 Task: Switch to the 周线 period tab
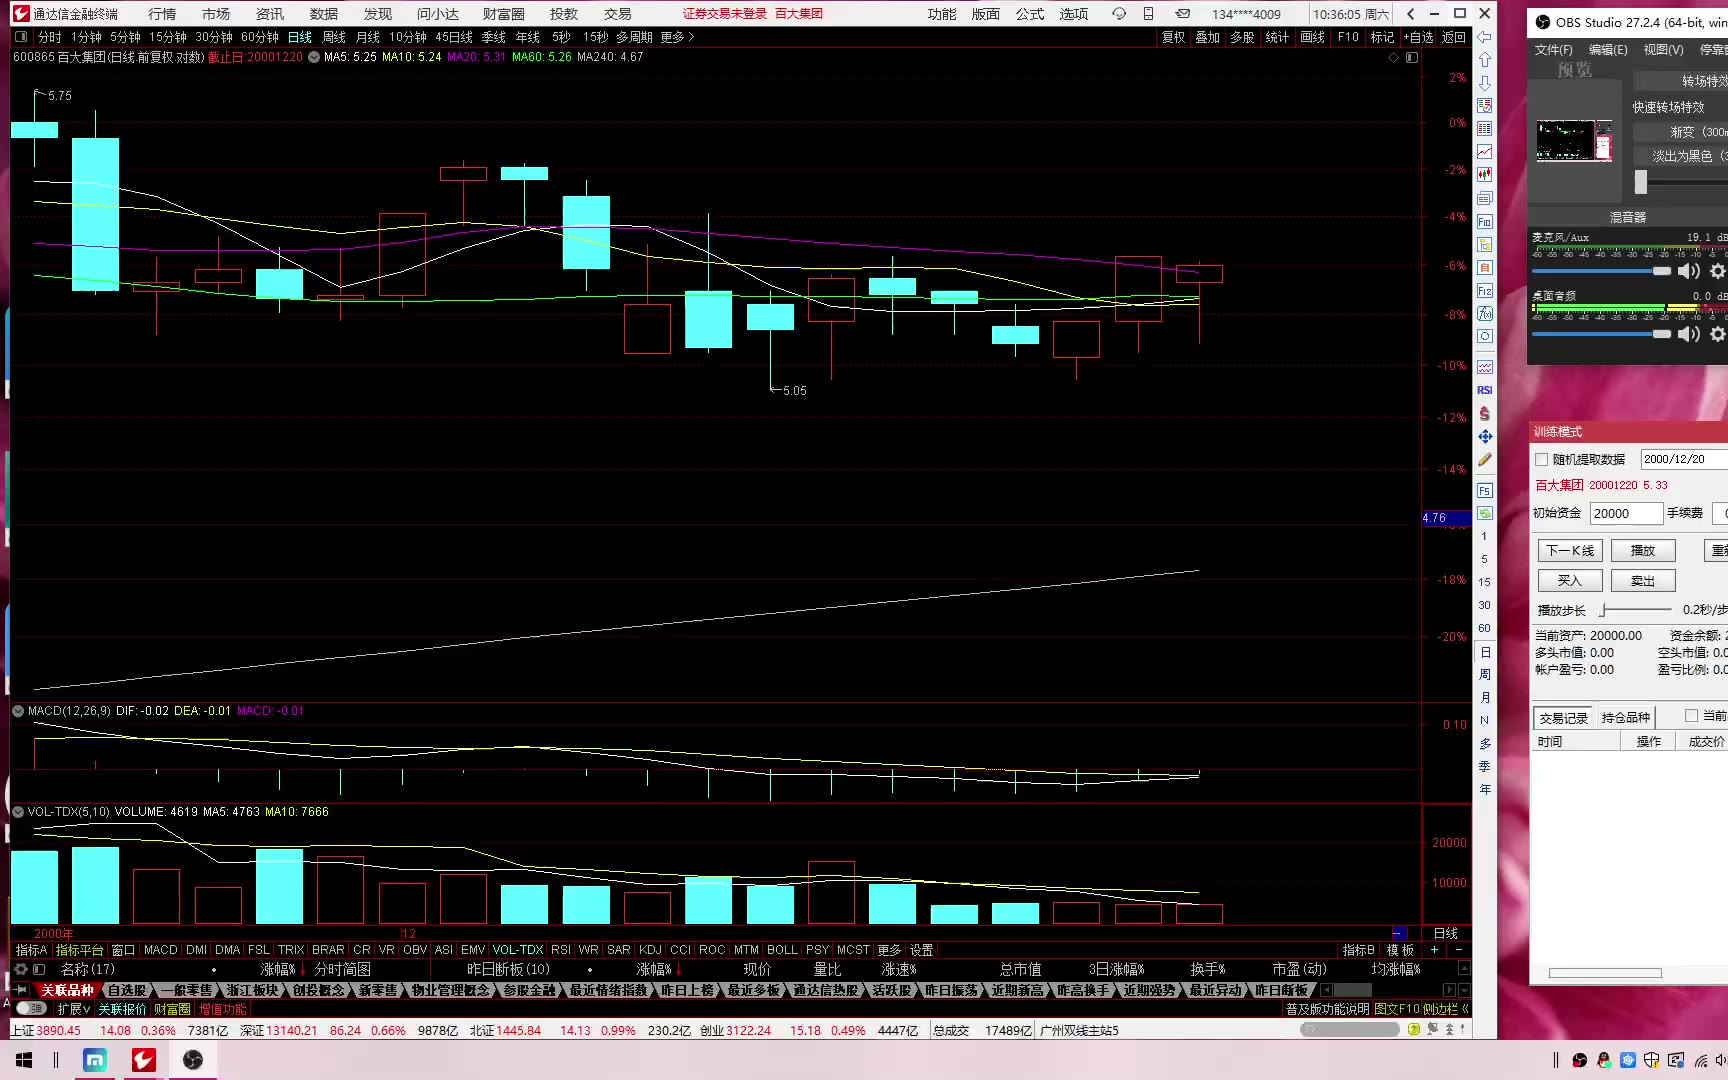(334, 37)
